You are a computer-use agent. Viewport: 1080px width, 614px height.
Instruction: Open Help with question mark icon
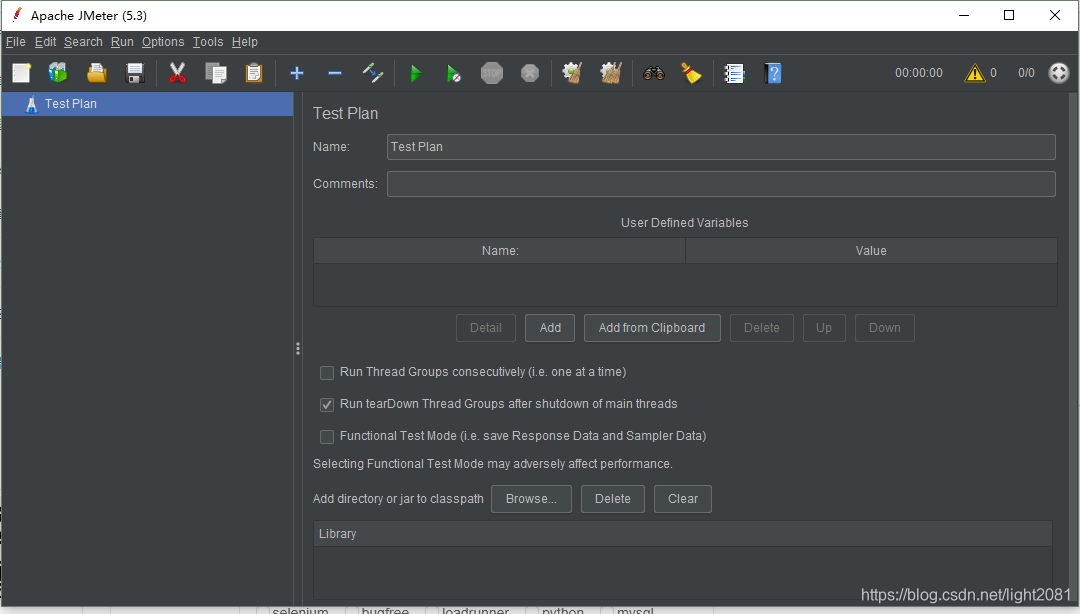click(x=773, y=73)
